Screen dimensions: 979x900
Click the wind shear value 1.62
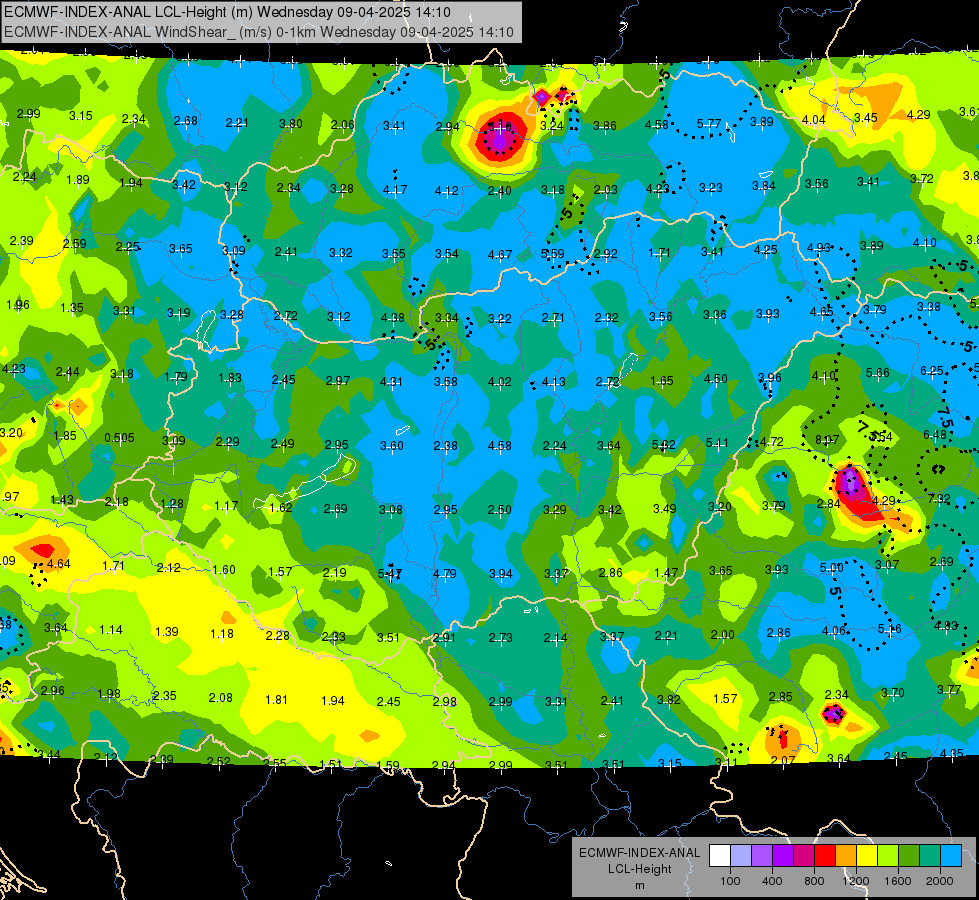coord(281,507)
